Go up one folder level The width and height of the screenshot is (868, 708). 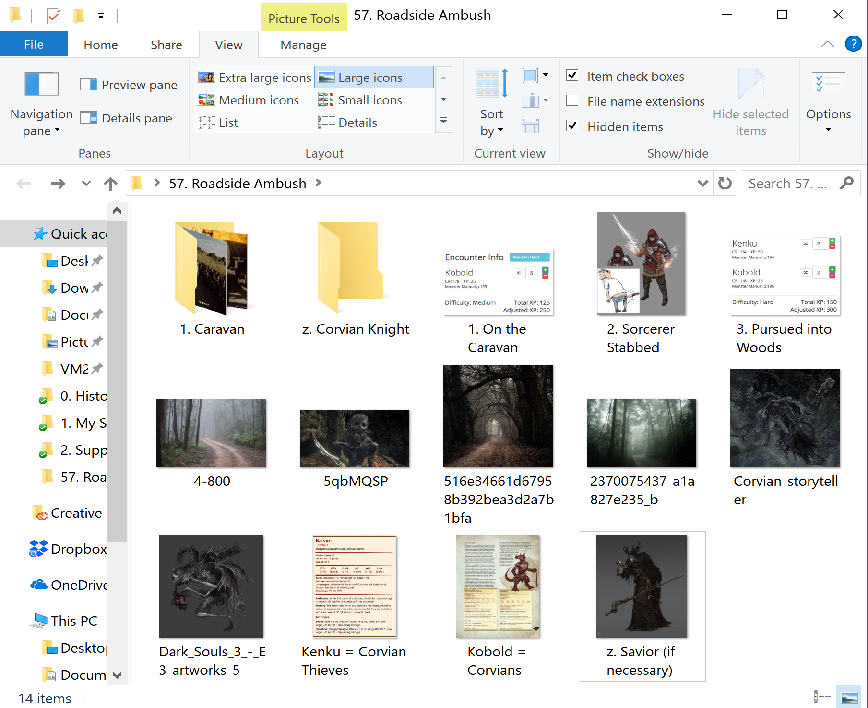(111, 183)
